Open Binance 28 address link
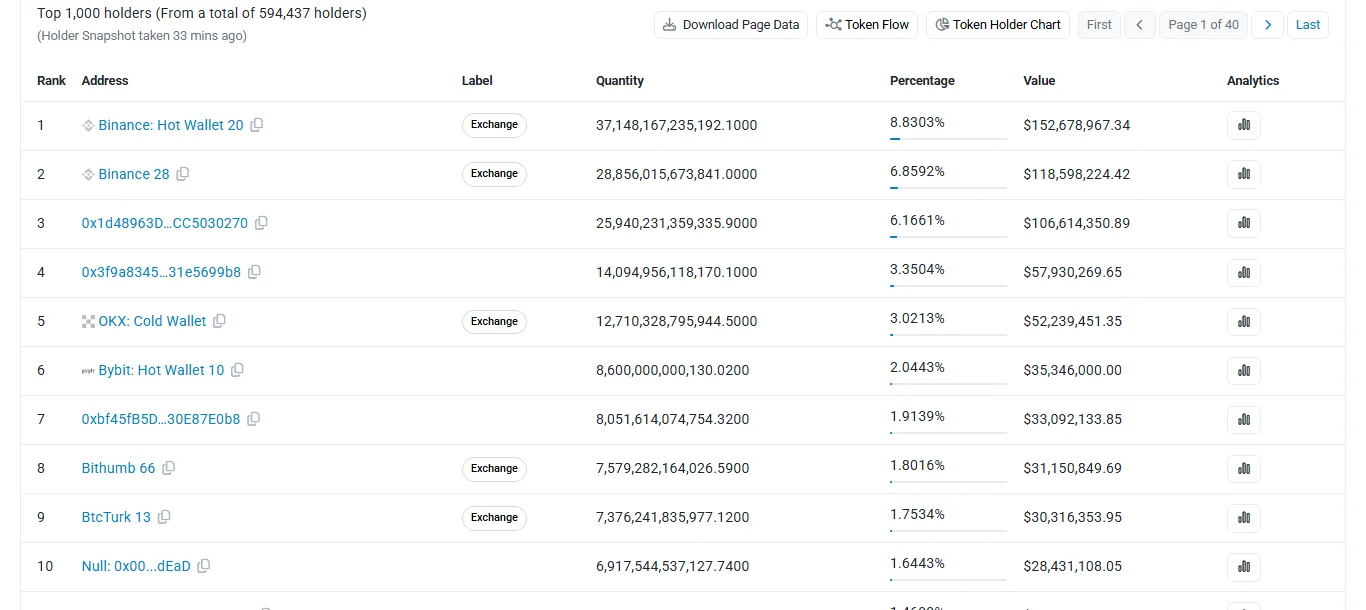The height and width of the screenshot is (610, 1366). coord(134,174)
